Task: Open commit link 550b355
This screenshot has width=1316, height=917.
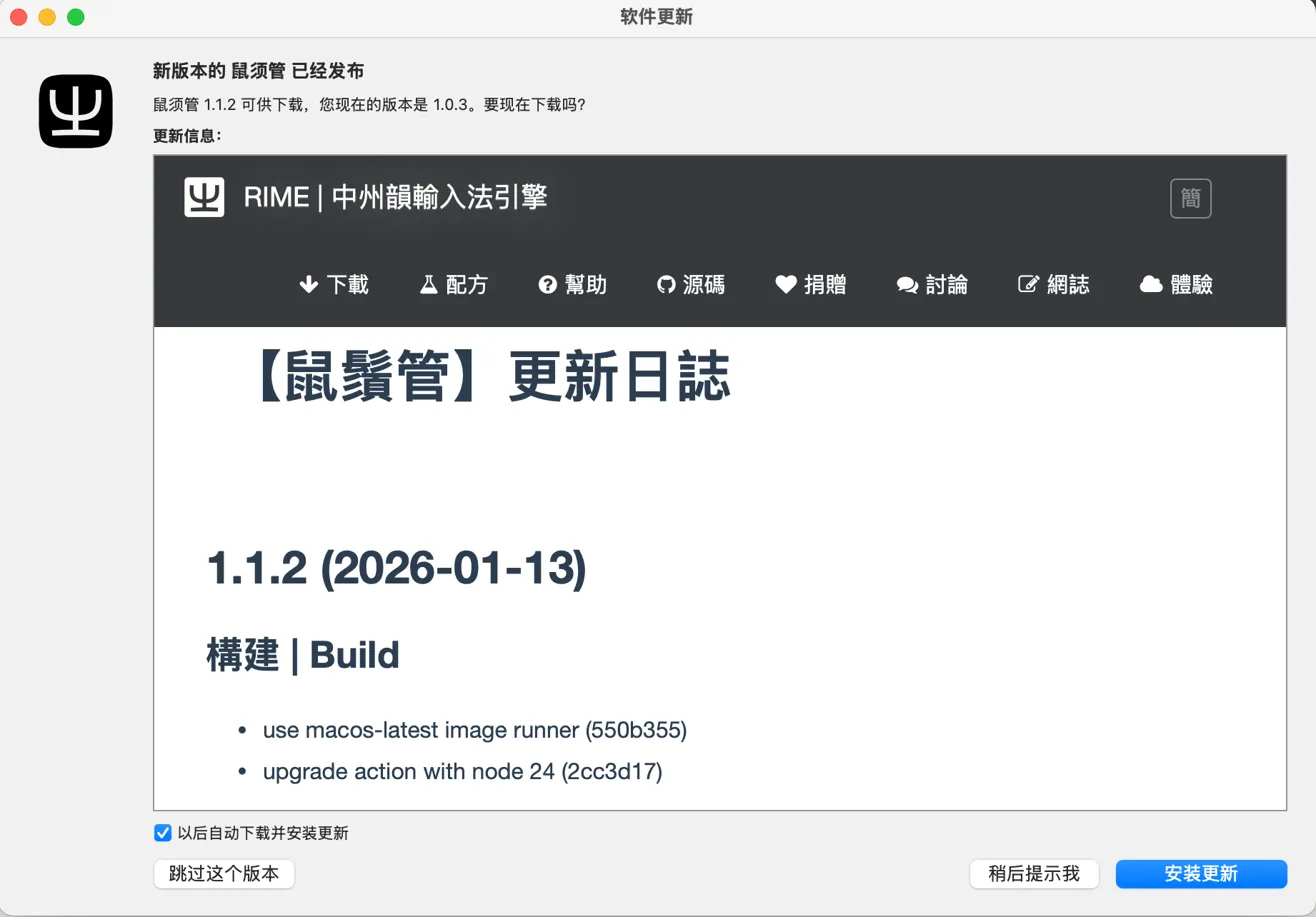Action: pos(636,731)
